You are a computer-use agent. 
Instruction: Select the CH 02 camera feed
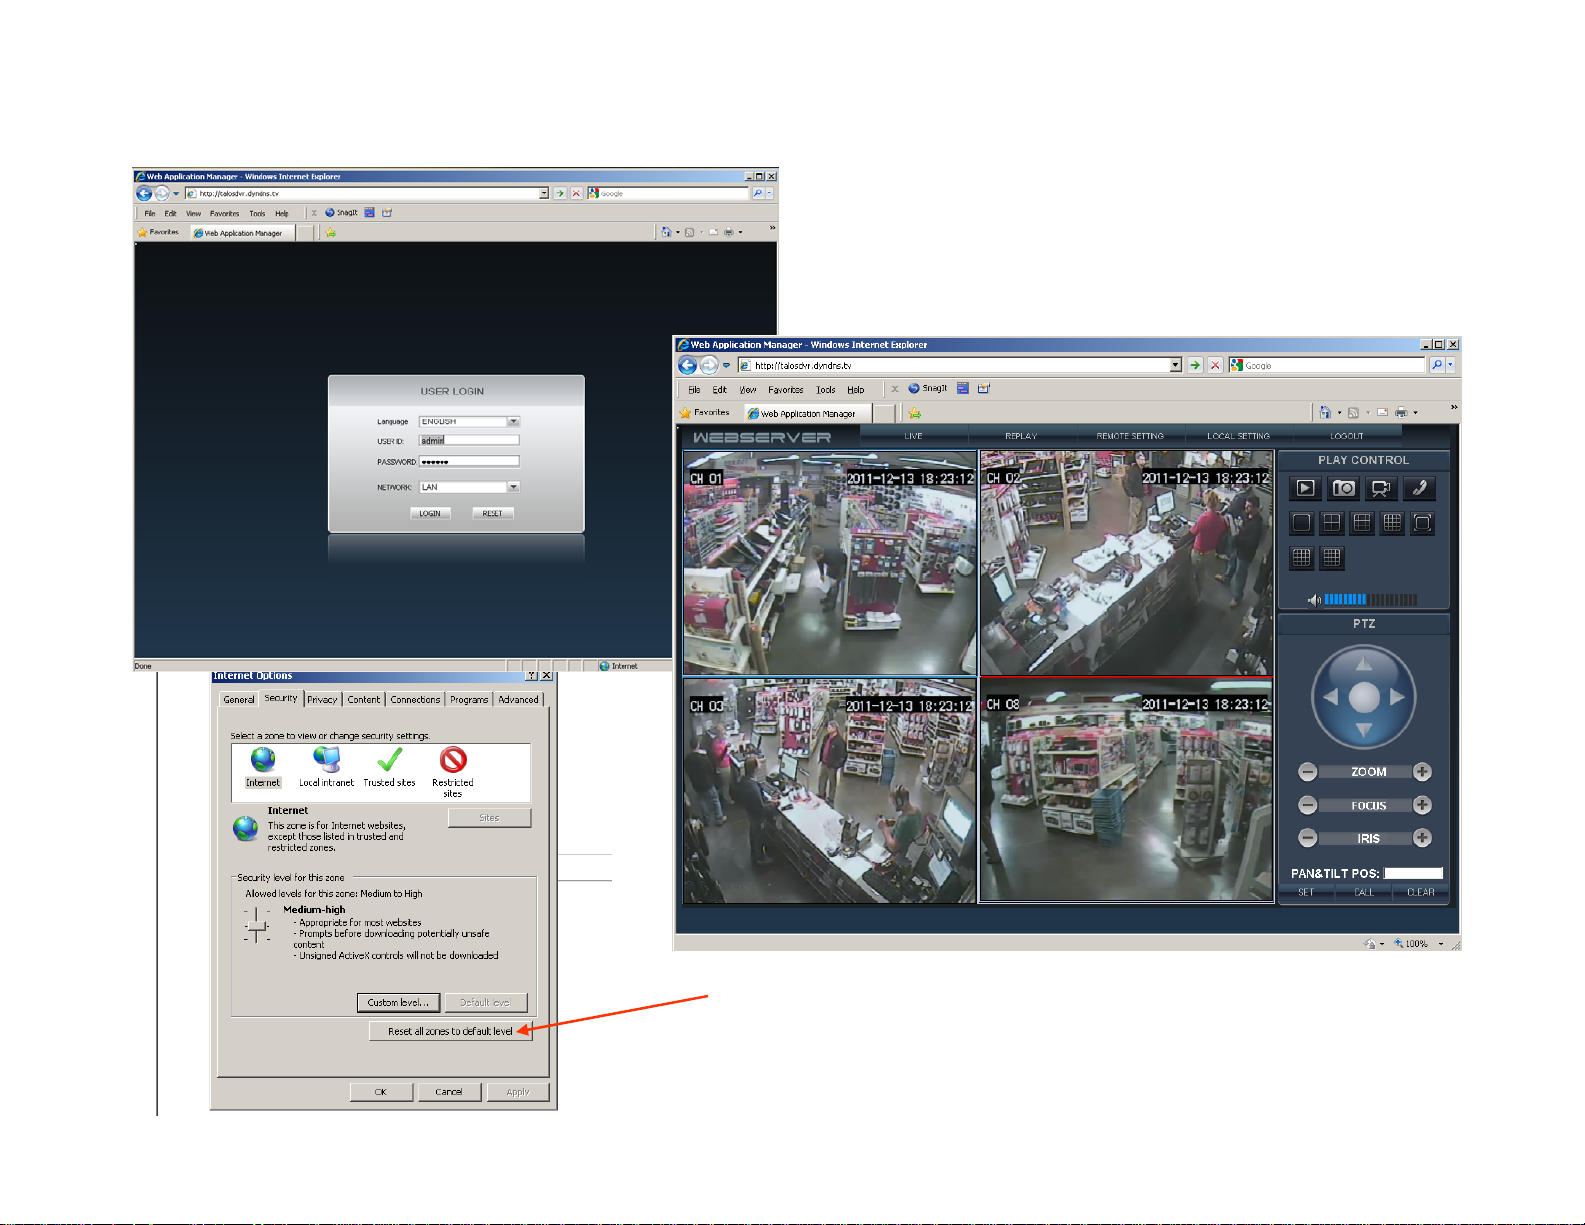tap(1127, 563)
